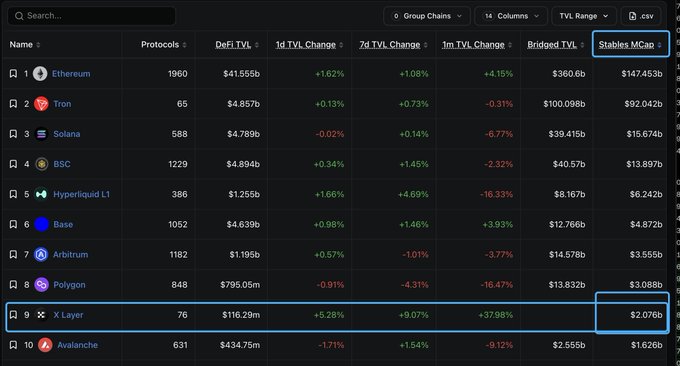Click the Ethereum chain logo
The width and height of the screenshot is (680, 366).
[40, 74]
